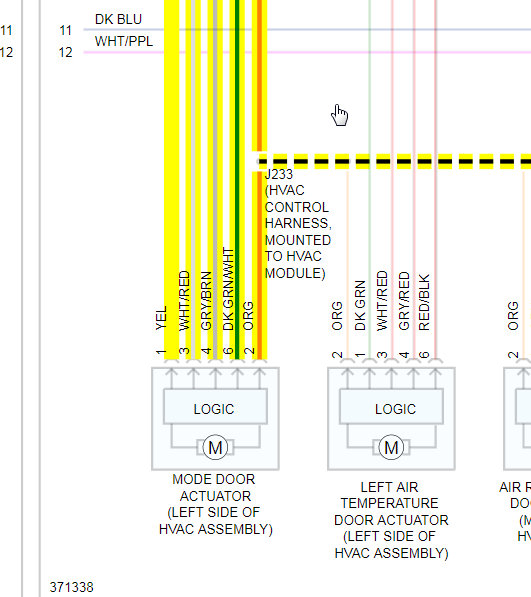The image size is (531, 597).
Task: Select the light blue DK BLU horizontal wire
Action: pyautogui.click(x=307, y=29)
